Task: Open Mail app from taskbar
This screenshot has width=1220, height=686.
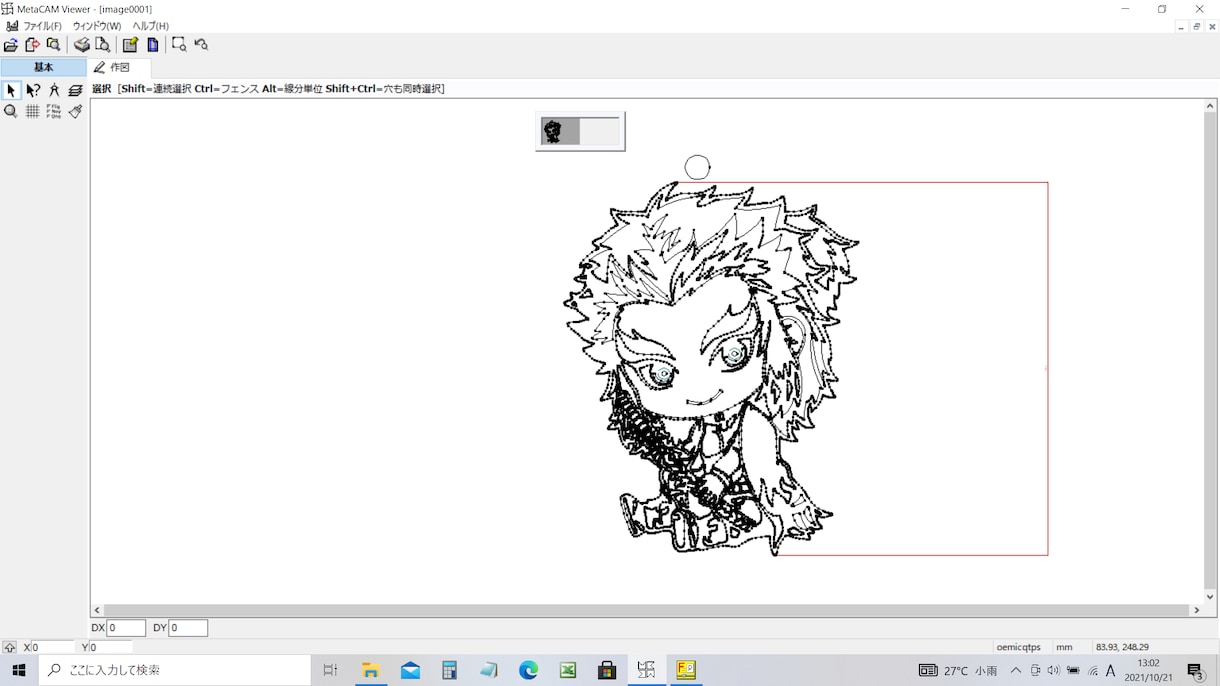Action: tap(410, 670)
